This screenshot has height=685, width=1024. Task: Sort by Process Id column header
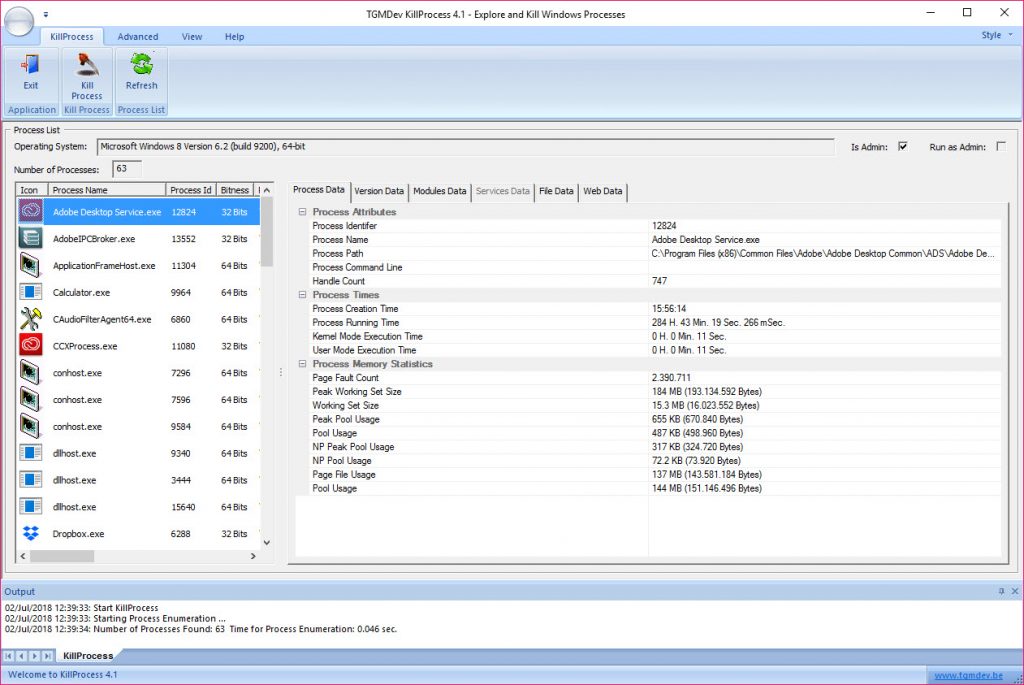pyautogui.click(x=191, y=190)
